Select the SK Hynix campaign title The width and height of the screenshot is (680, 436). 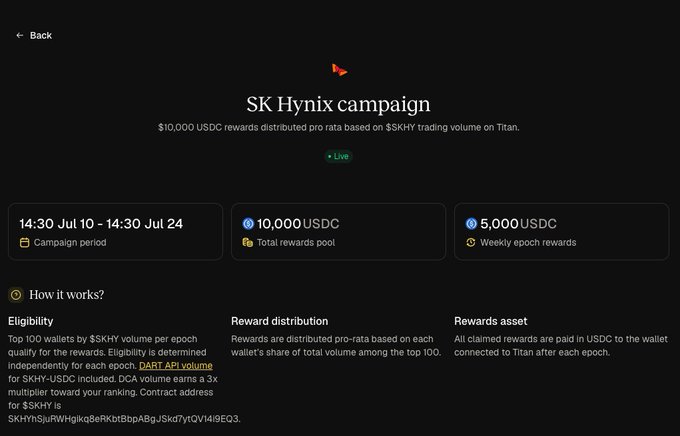click(338, 104)
